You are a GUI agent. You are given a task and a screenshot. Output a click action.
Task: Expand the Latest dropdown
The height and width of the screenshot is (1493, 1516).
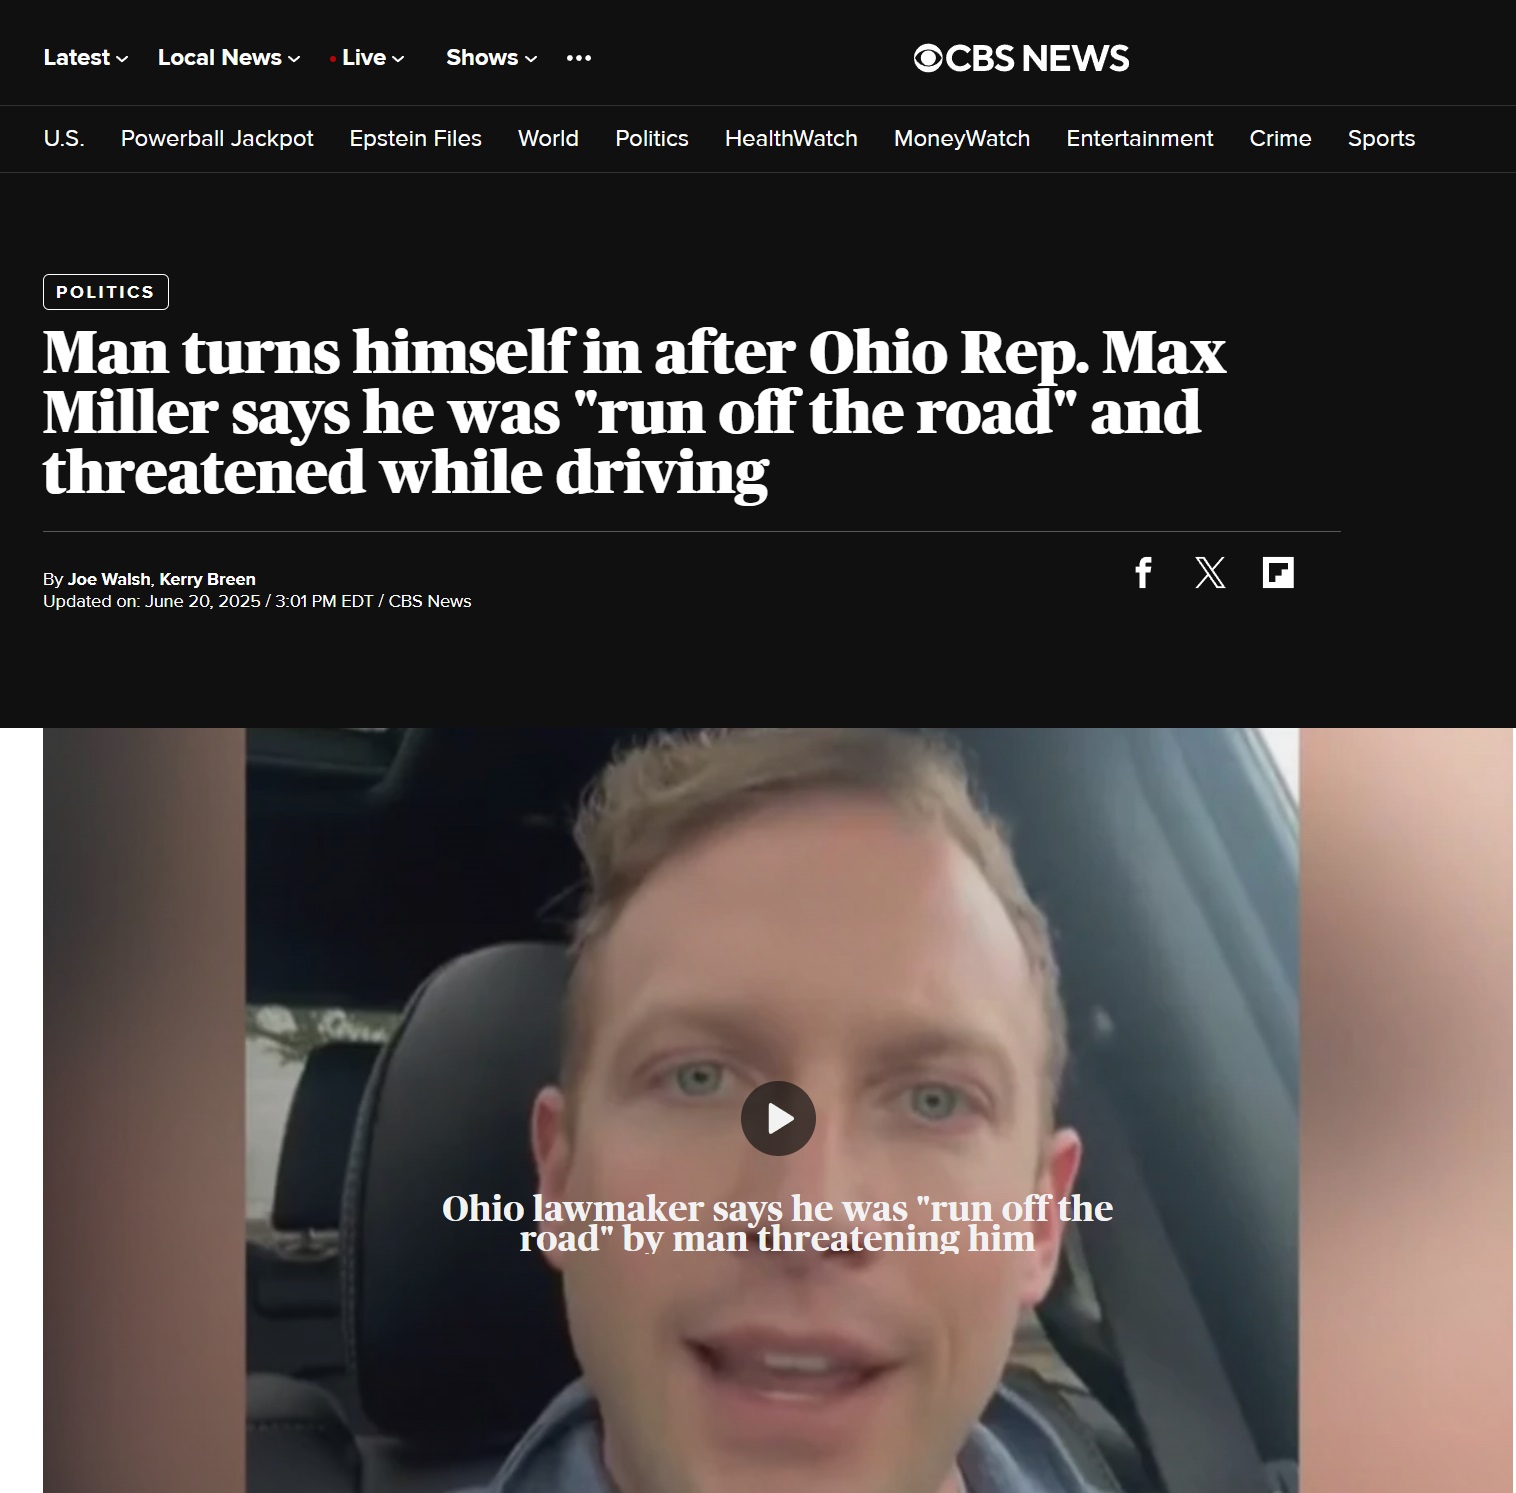(x=86, y=58)
